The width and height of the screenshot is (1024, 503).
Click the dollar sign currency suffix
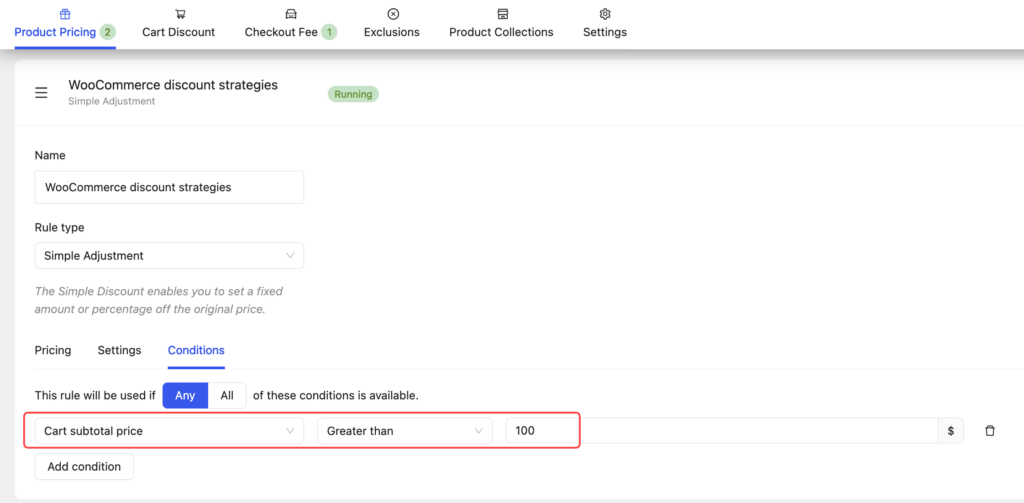[951, 431]
